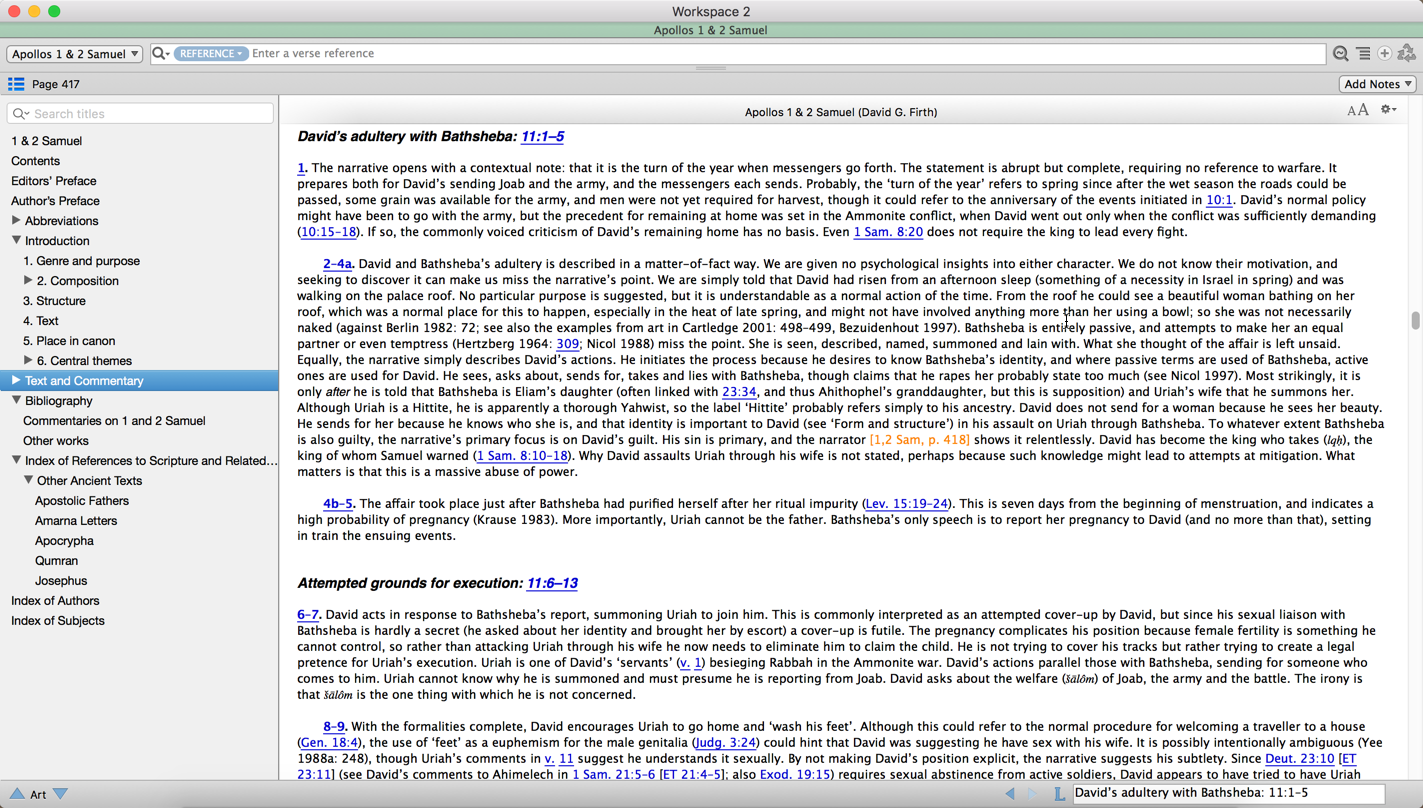Open Index of Authors
Image resolution: width=1423 pixels, height=808 pixels.
click(x=55, y=601)
